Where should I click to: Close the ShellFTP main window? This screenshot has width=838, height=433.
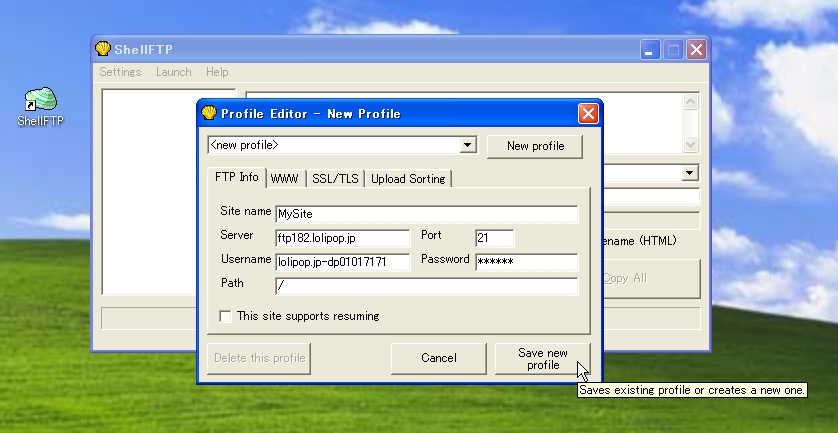click(x=696, y=50)
